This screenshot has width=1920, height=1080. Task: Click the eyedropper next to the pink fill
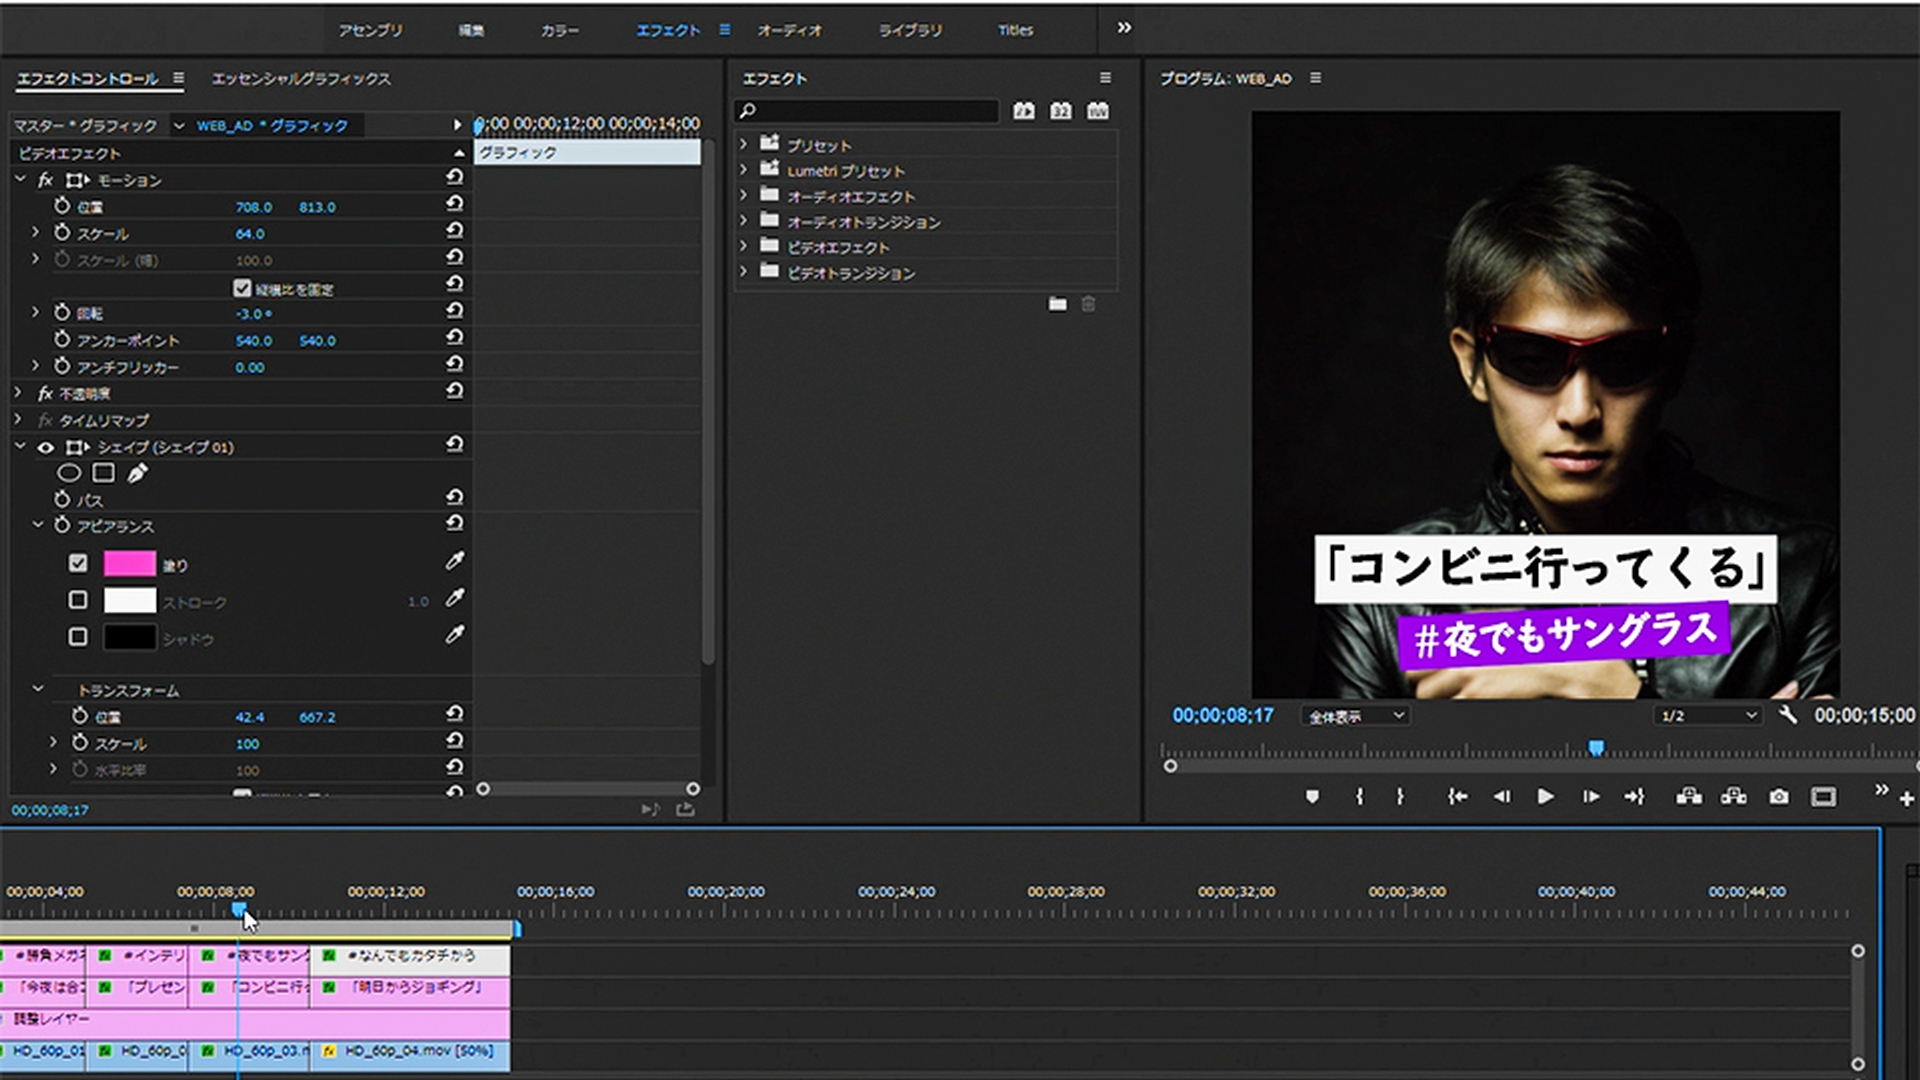tap(455, 562)
